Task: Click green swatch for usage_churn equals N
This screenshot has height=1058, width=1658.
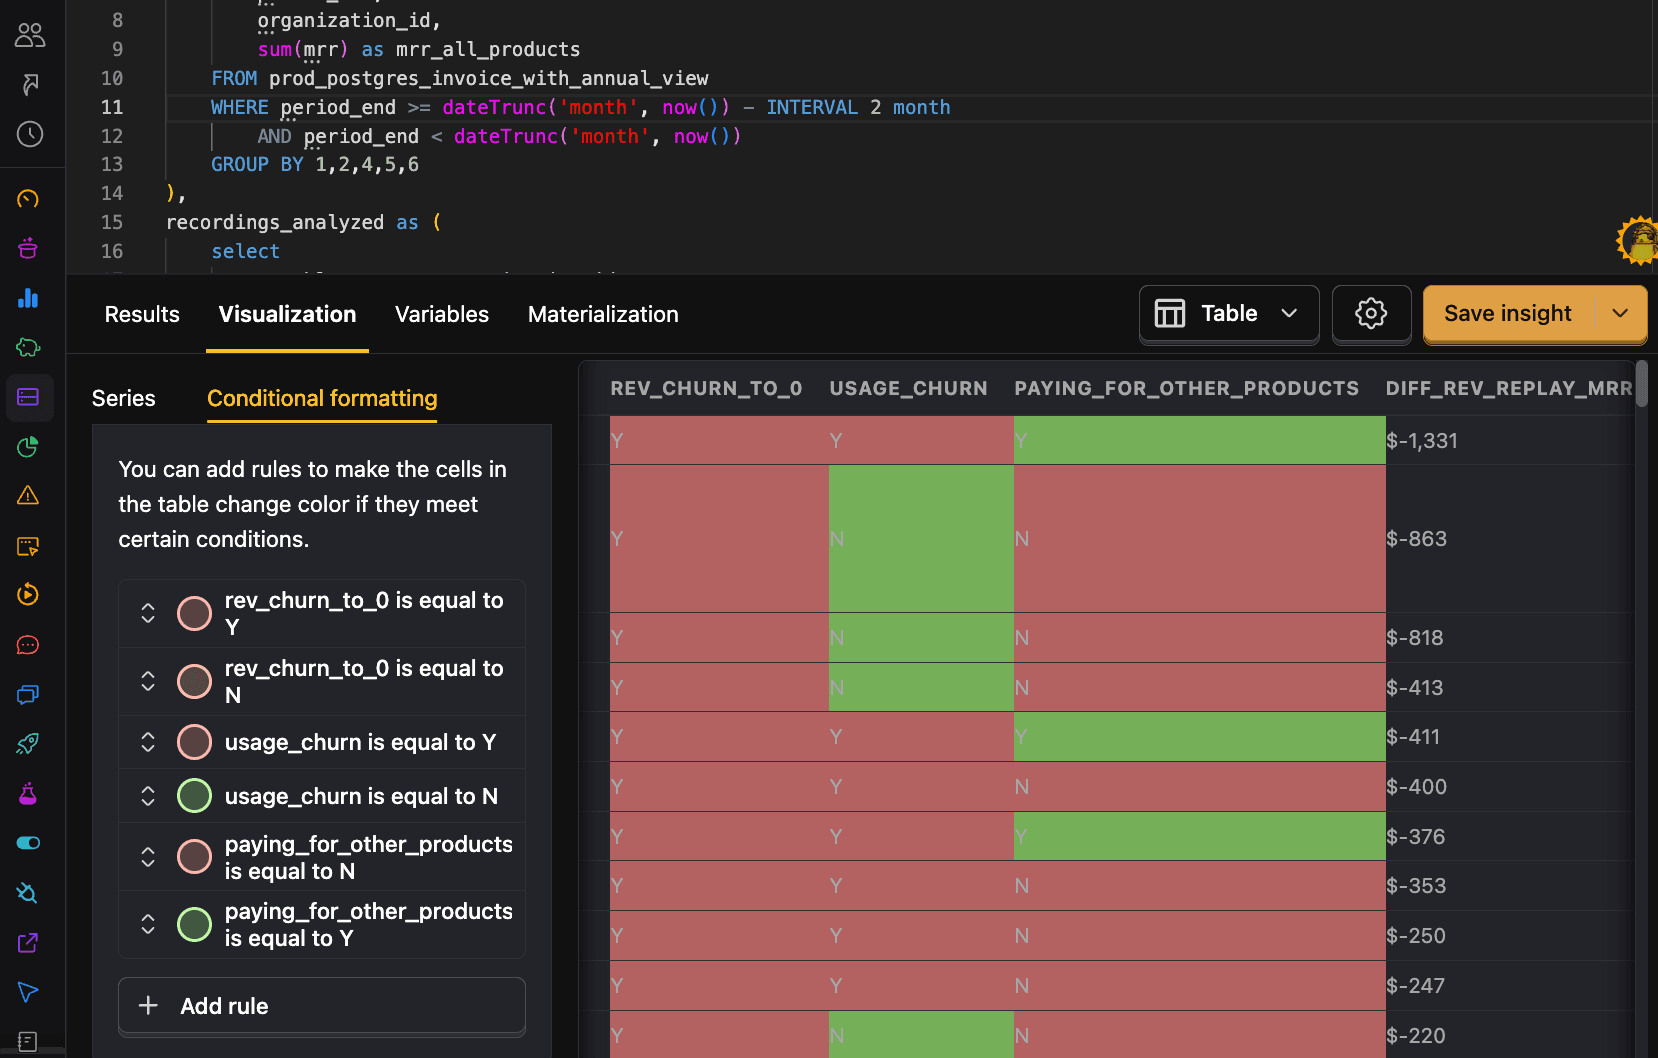Action: (194, 796)
